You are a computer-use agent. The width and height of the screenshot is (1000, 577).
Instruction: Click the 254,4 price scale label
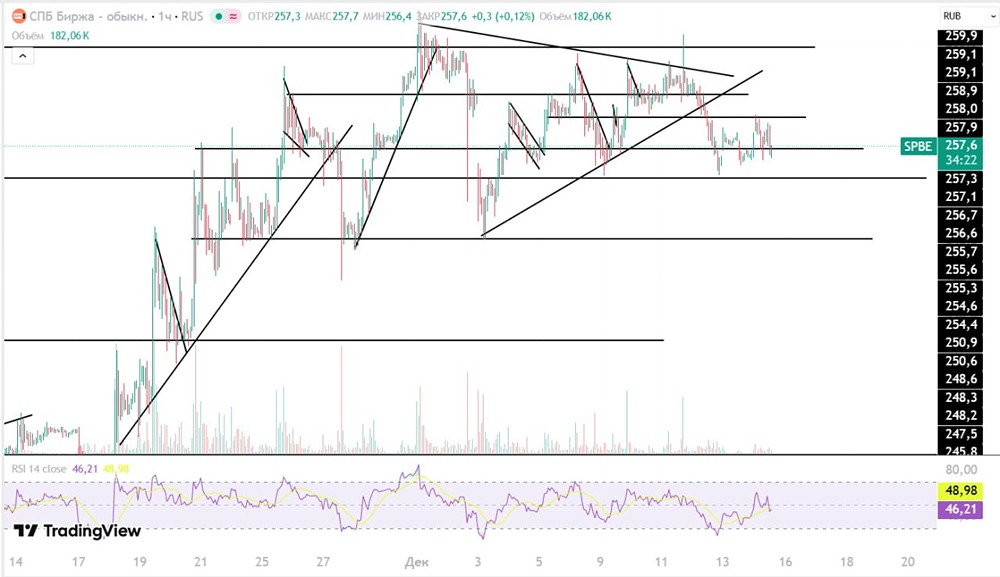961,325
